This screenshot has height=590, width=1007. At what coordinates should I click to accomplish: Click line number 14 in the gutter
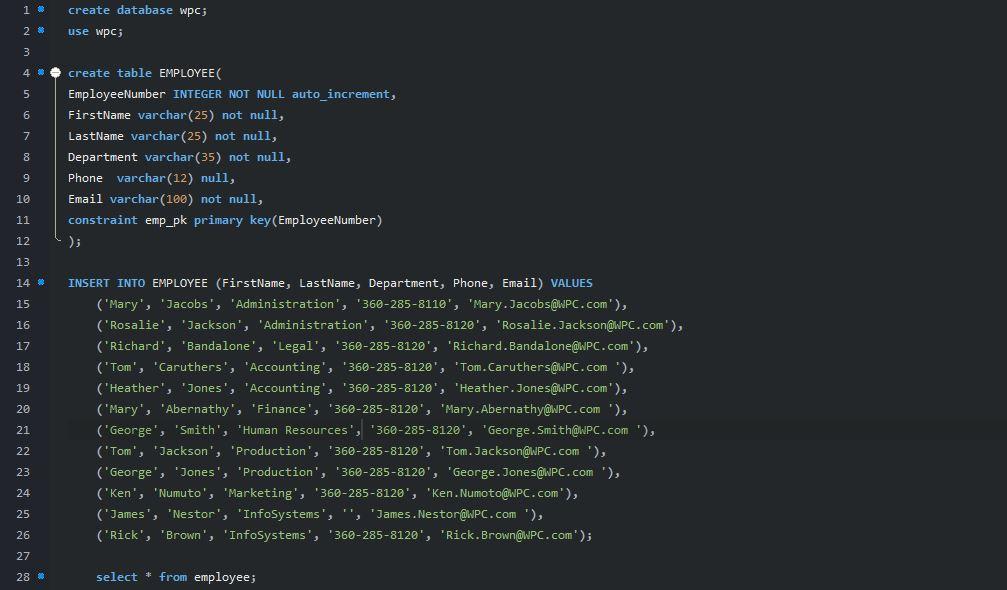(23, 283)
